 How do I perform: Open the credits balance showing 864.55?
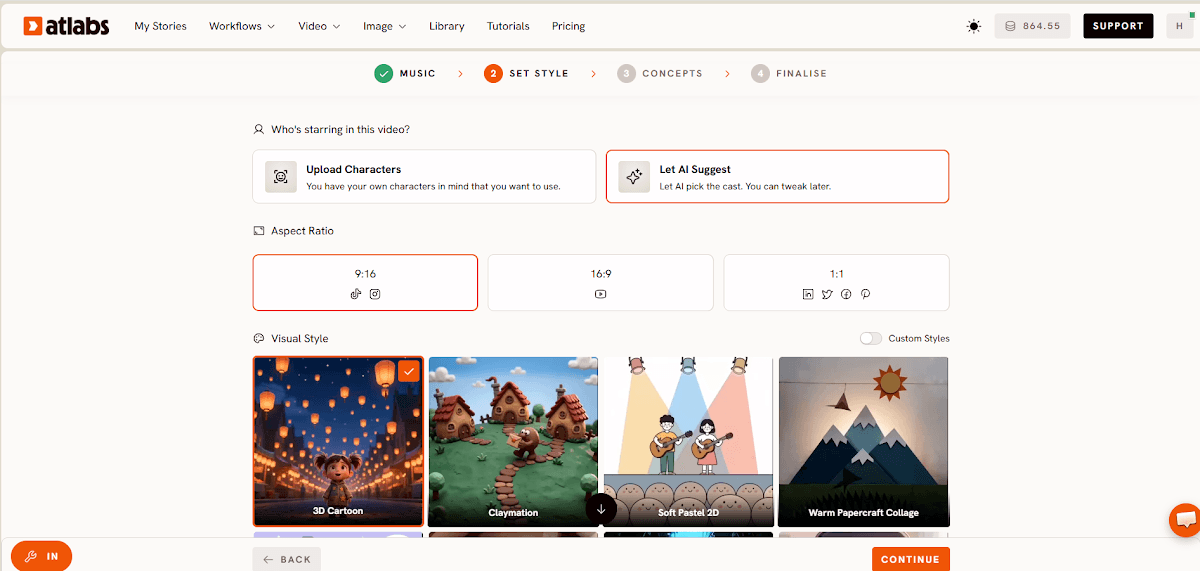pyautogui.click(x=1032, y=26)
